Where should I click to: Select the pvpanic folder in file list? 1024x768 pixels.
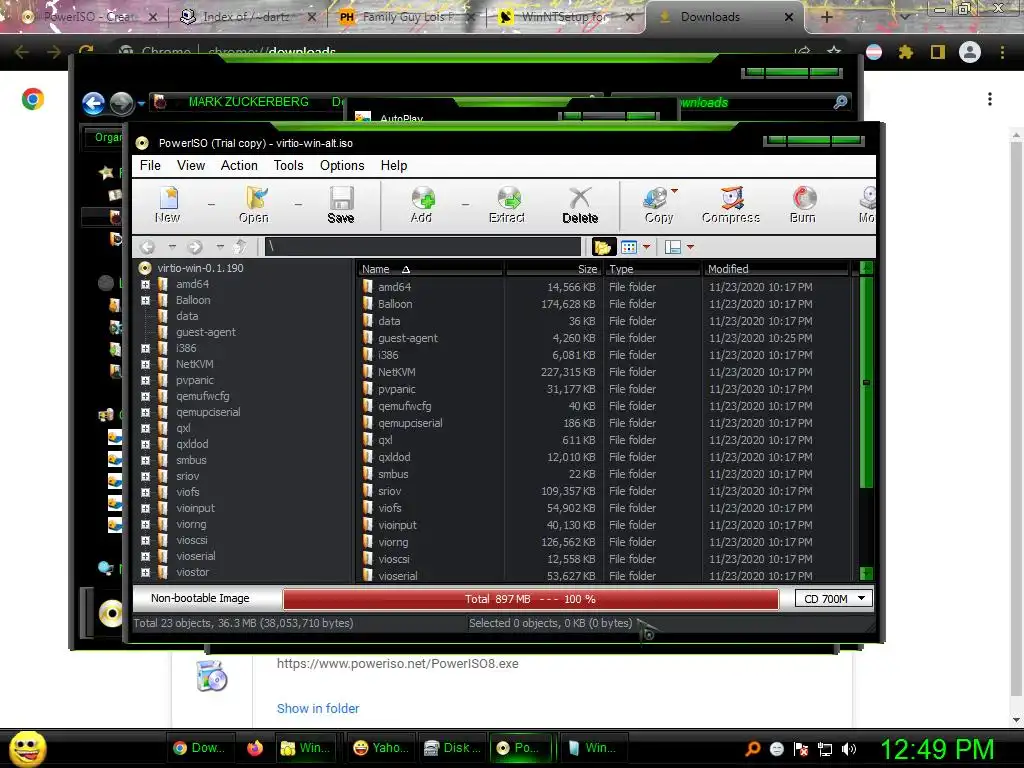[396, 389]
